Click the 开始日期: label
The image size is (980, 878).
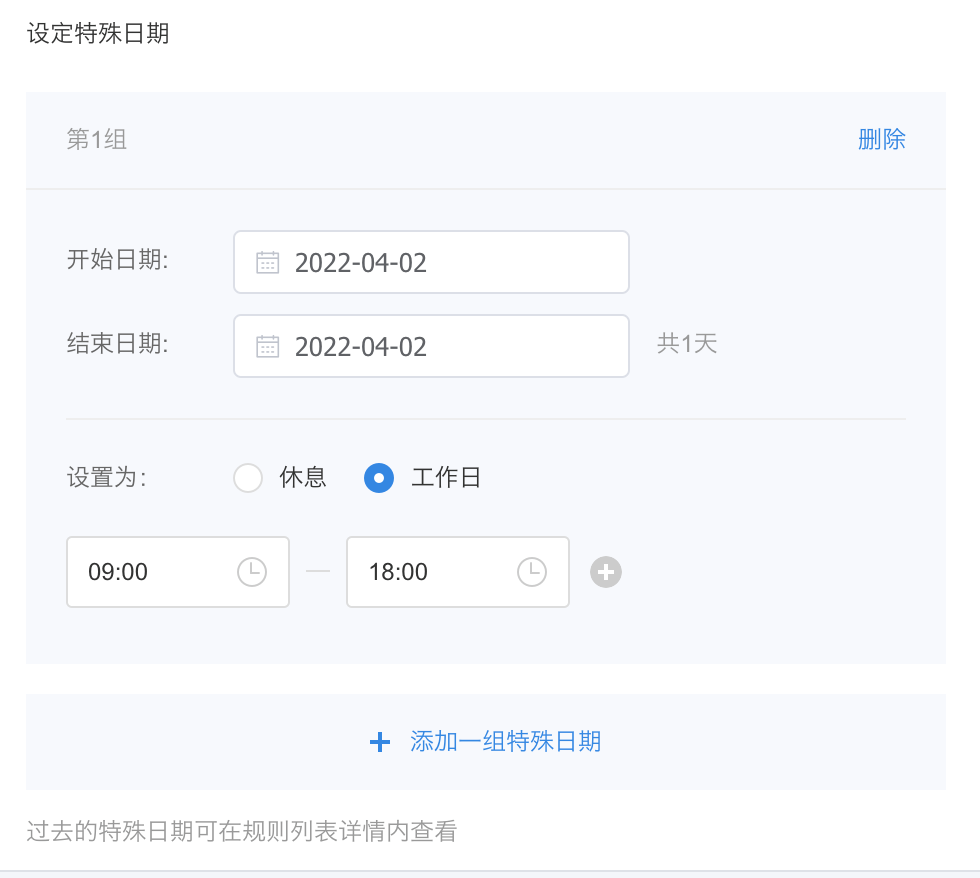coord(118,259)
